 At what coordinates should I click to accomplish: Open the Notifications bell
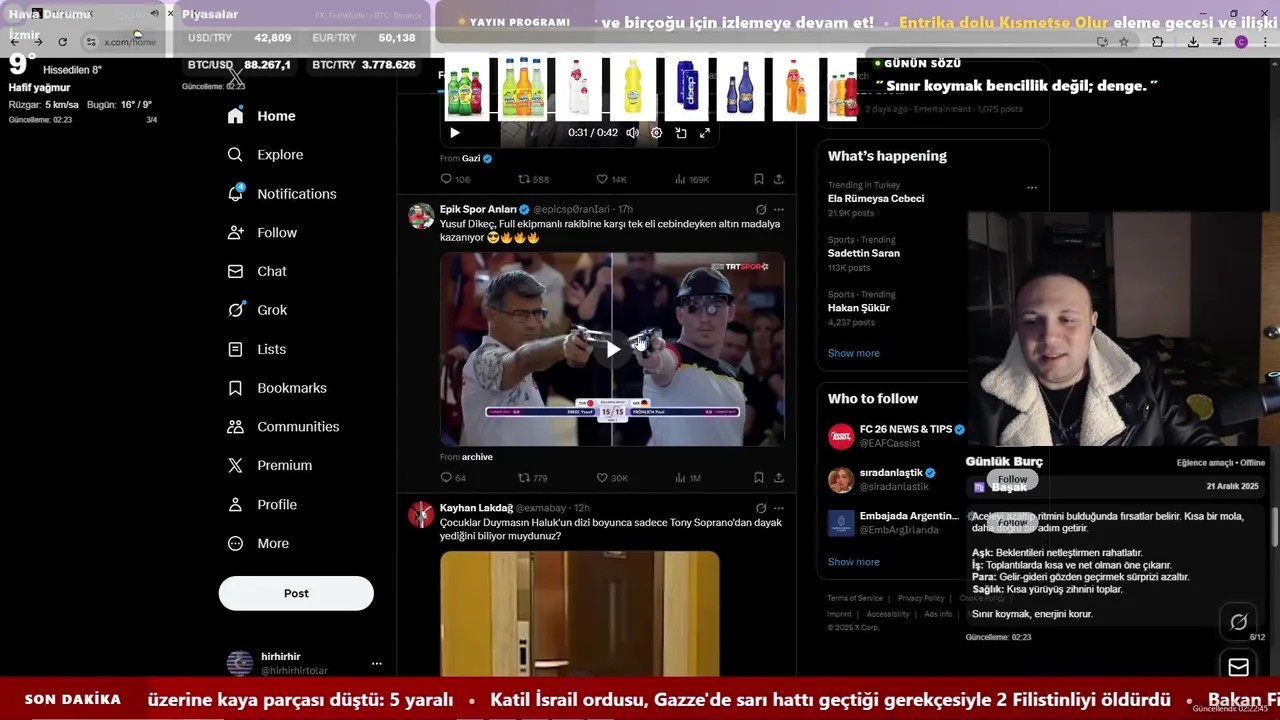[x=282, y=194]
